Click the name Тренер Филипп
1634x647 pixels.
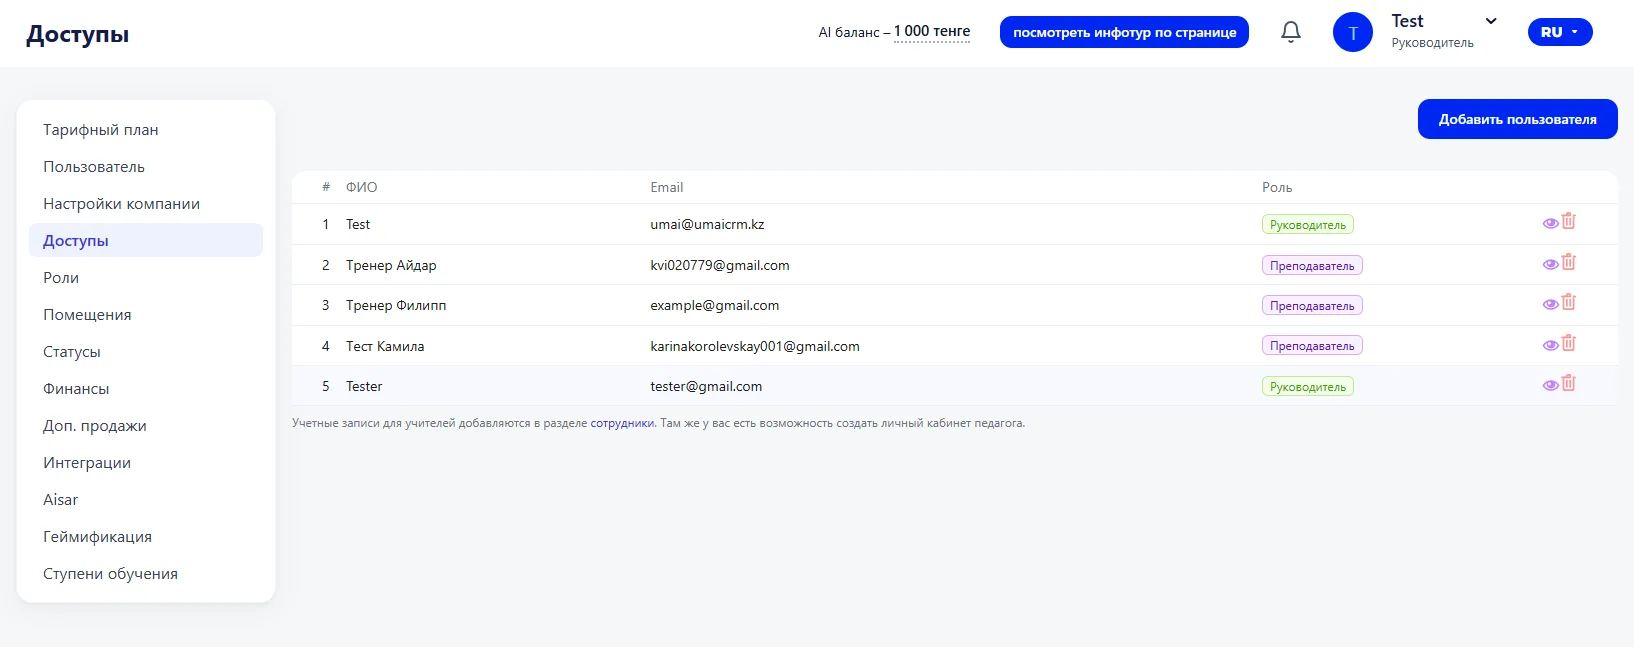pos(396,305)
